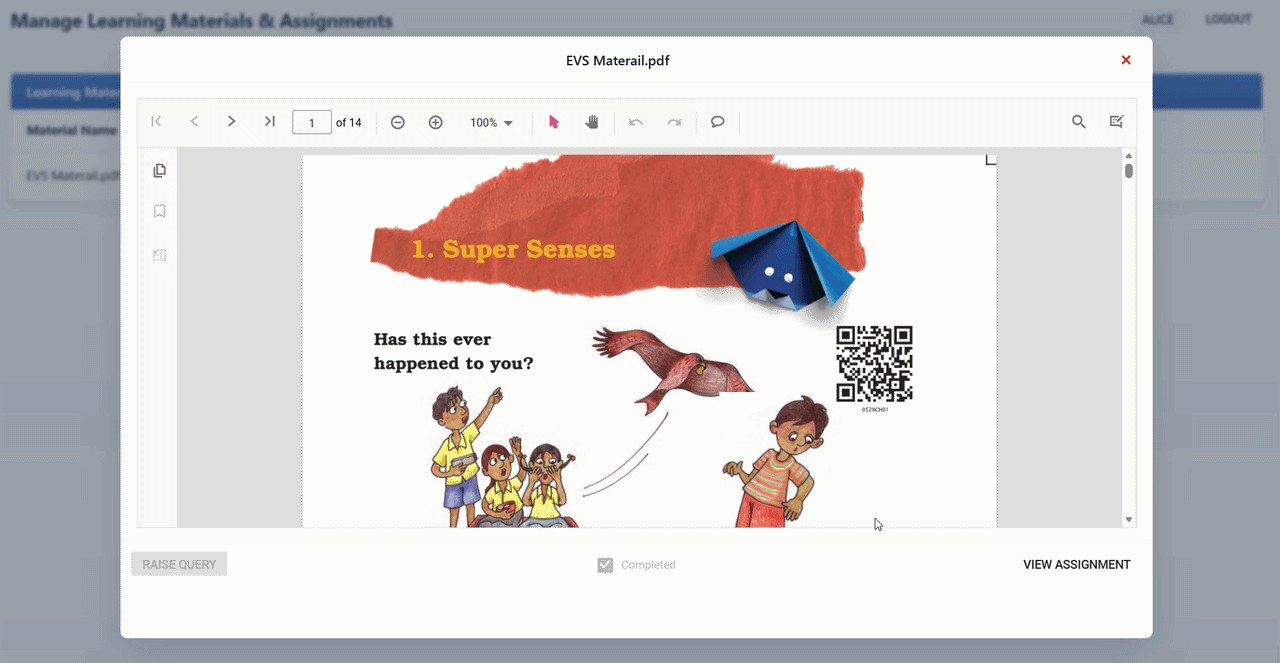1280x663 pixels.
Task: Click the RAISE QUERY button
Action: (179, 564)
